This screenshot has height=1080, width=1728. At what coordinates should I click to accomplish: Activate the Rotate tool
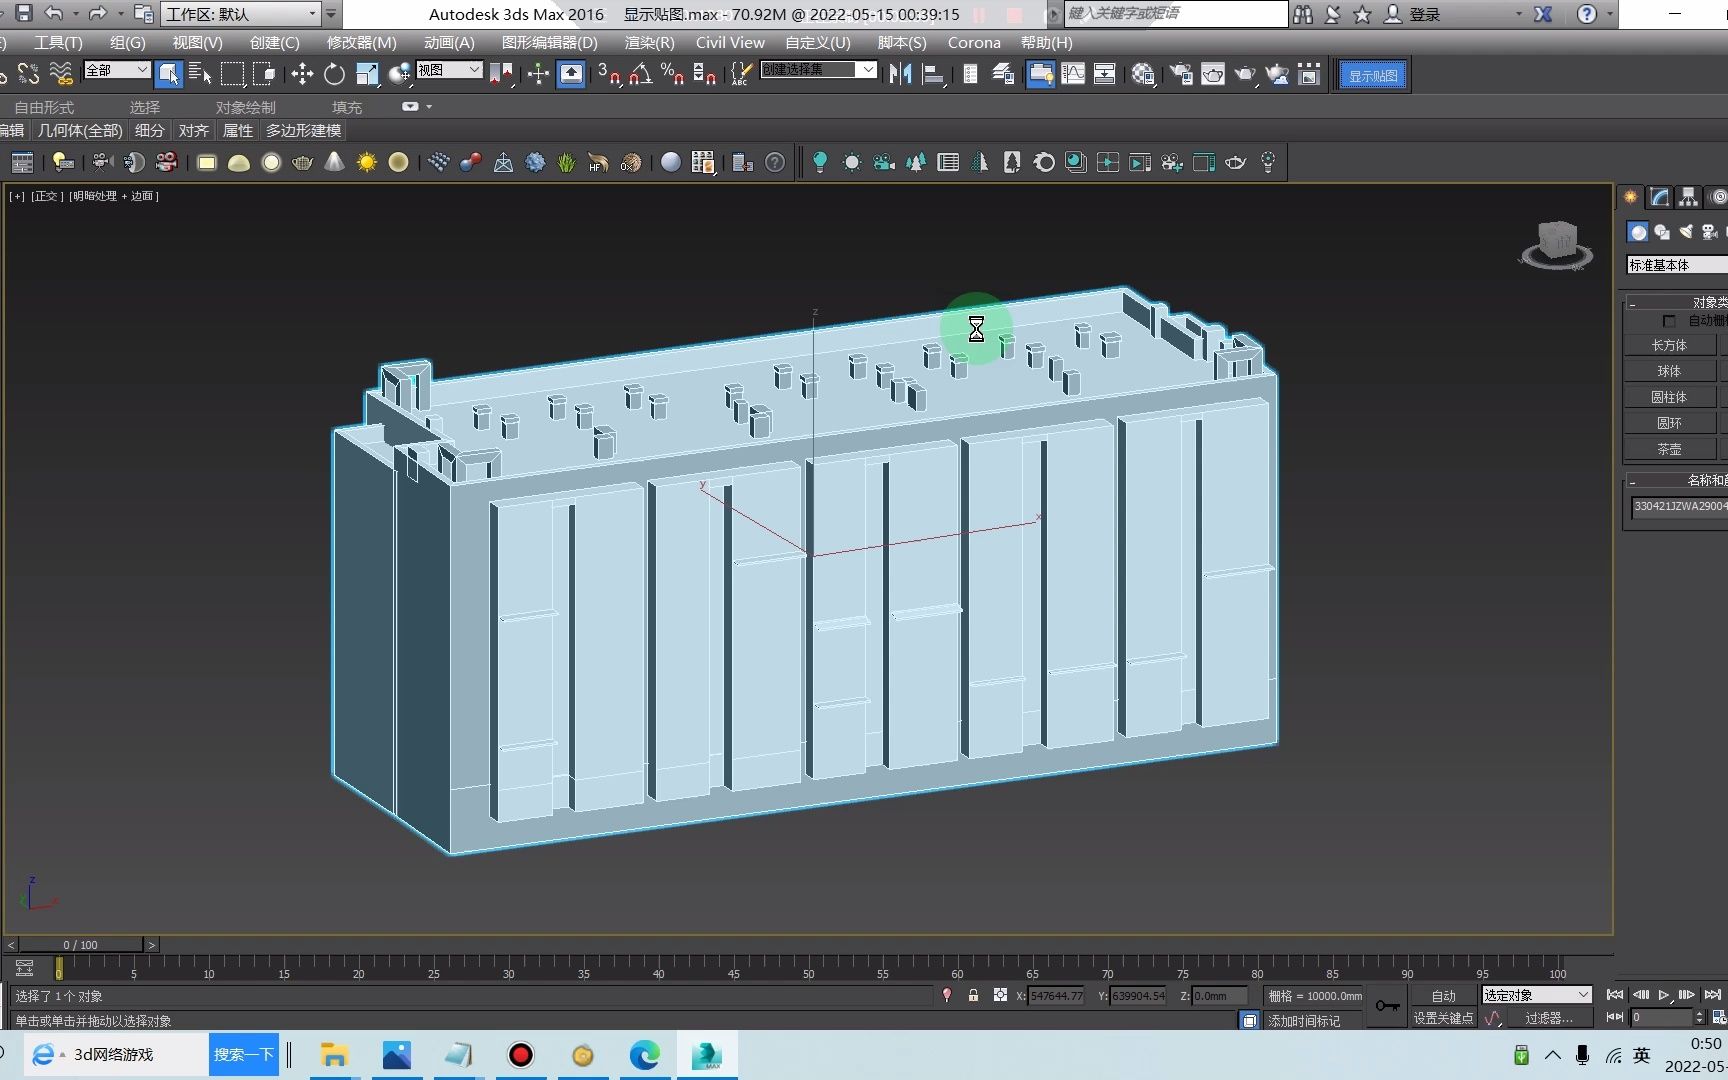[334, 74]
